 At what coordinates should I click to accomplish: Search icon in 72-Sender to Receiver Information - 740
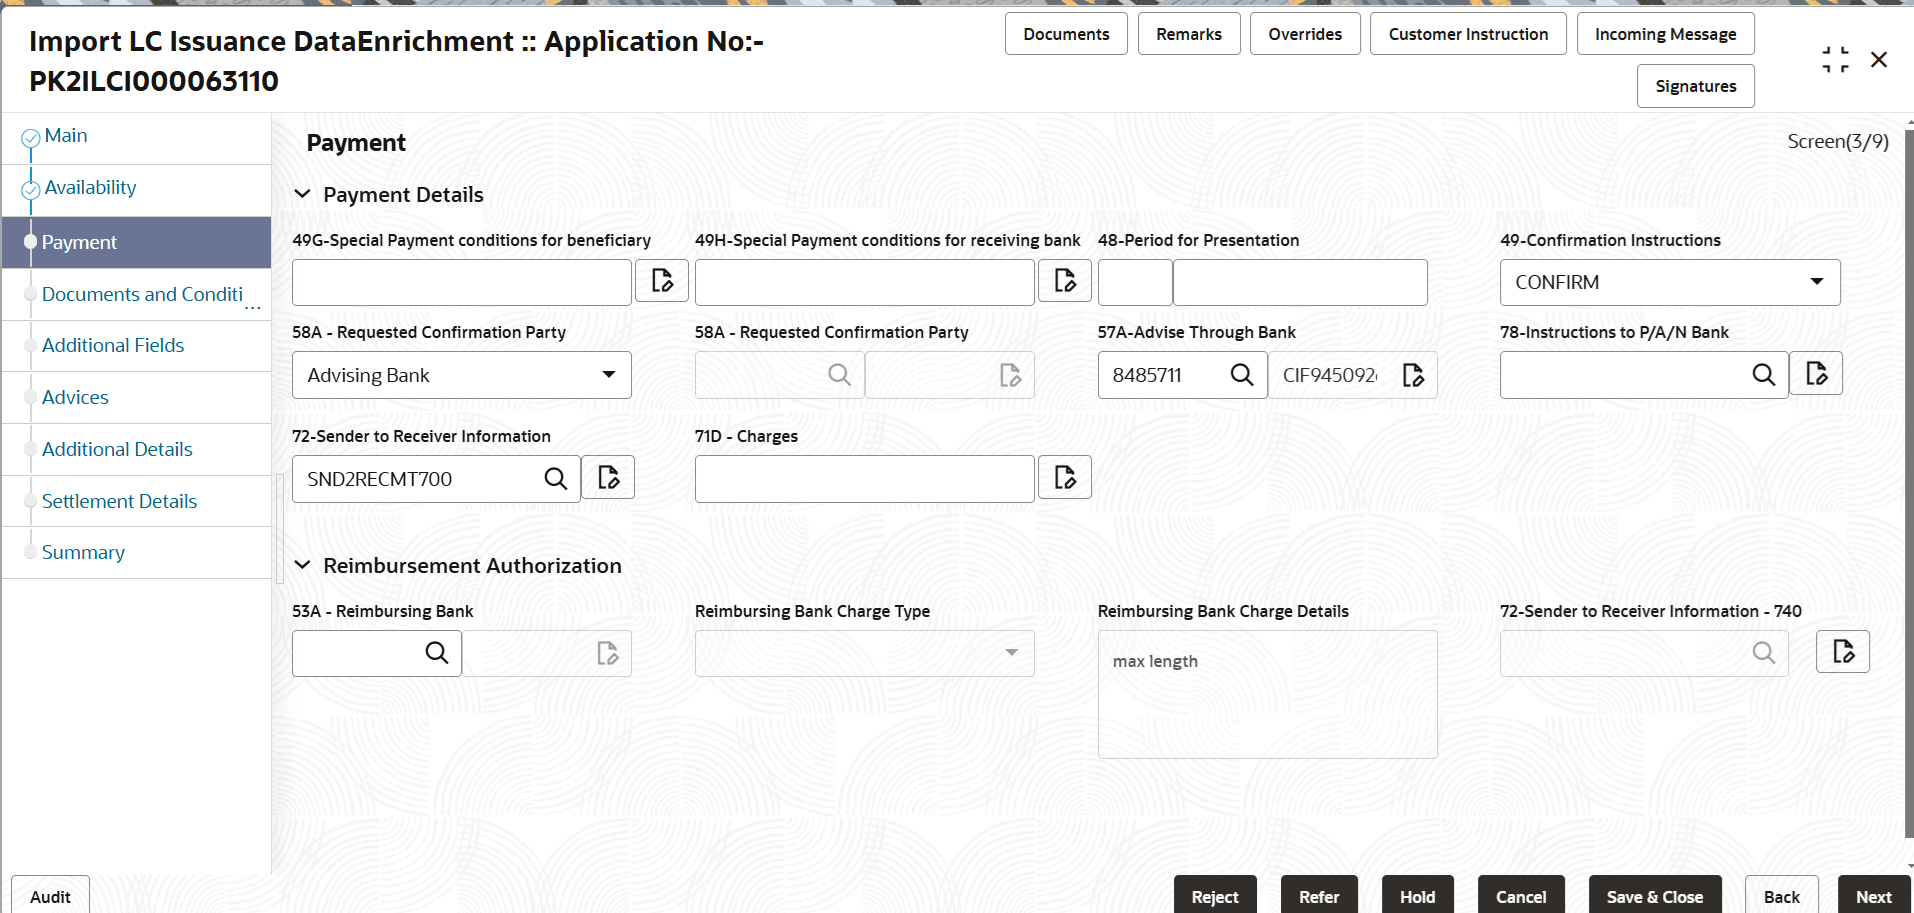pyautogui.click(x=1764, y=653)
